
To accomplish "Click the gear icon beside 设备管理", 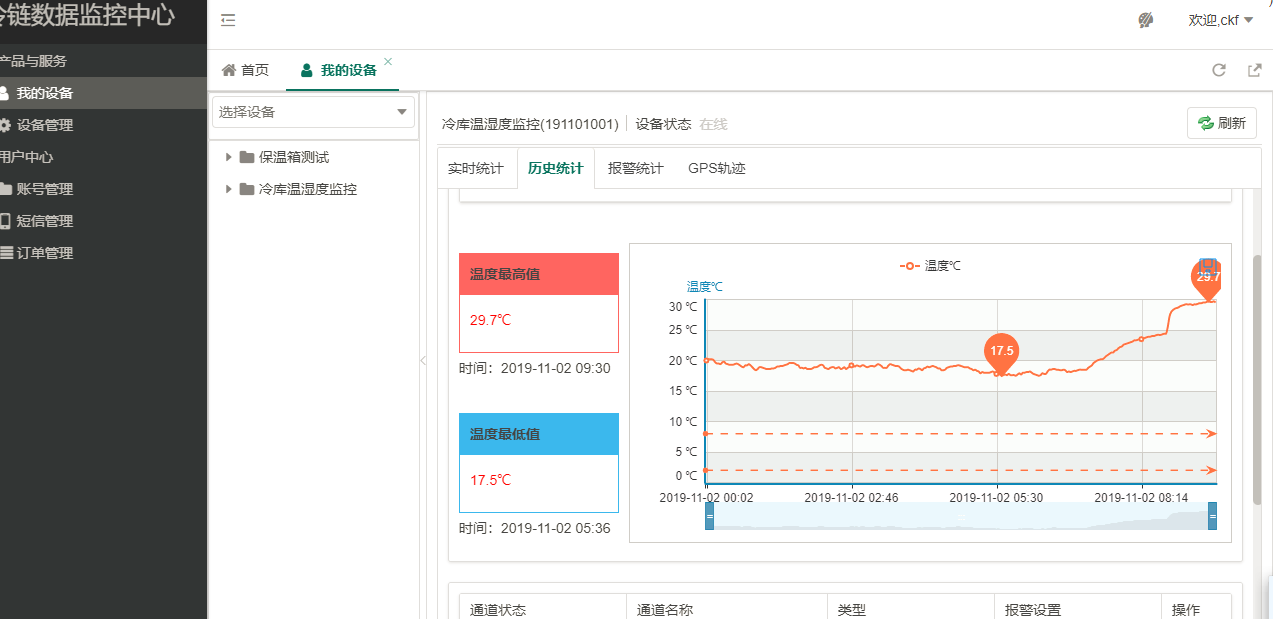I will pos(5,125).
